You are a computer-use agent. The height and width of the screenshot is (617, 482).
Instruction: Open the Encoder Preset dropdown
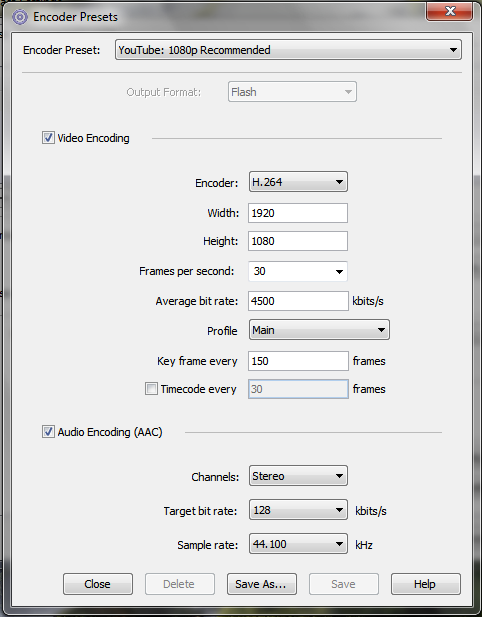pyautogui.click(x=288, y=50)
